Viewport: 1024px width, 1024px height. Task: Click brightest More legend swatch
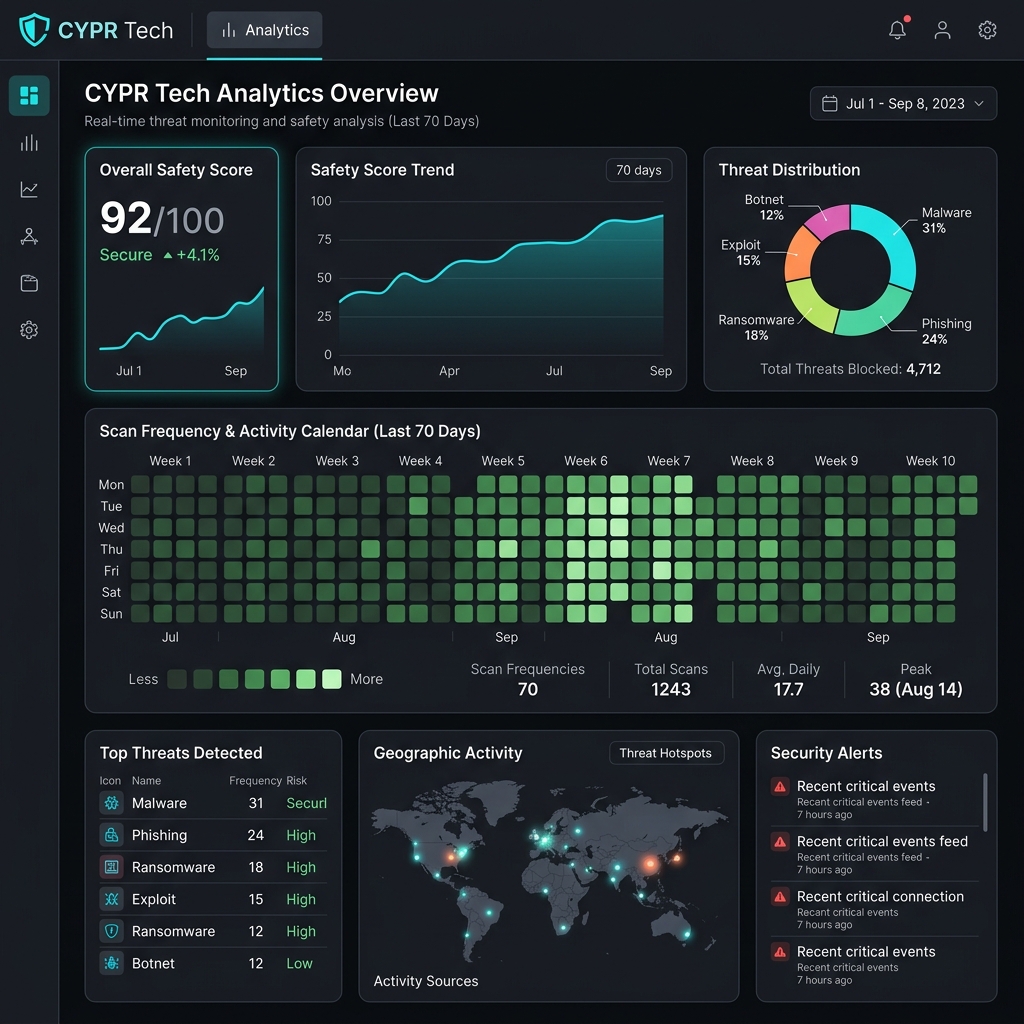pos(332,679)
